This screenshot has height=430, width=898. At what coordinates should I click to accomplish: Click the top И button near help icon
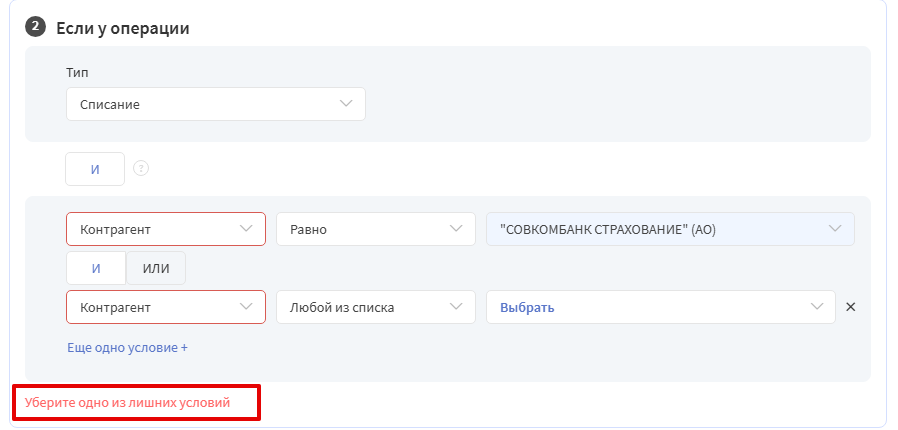[x=95, y=169]
